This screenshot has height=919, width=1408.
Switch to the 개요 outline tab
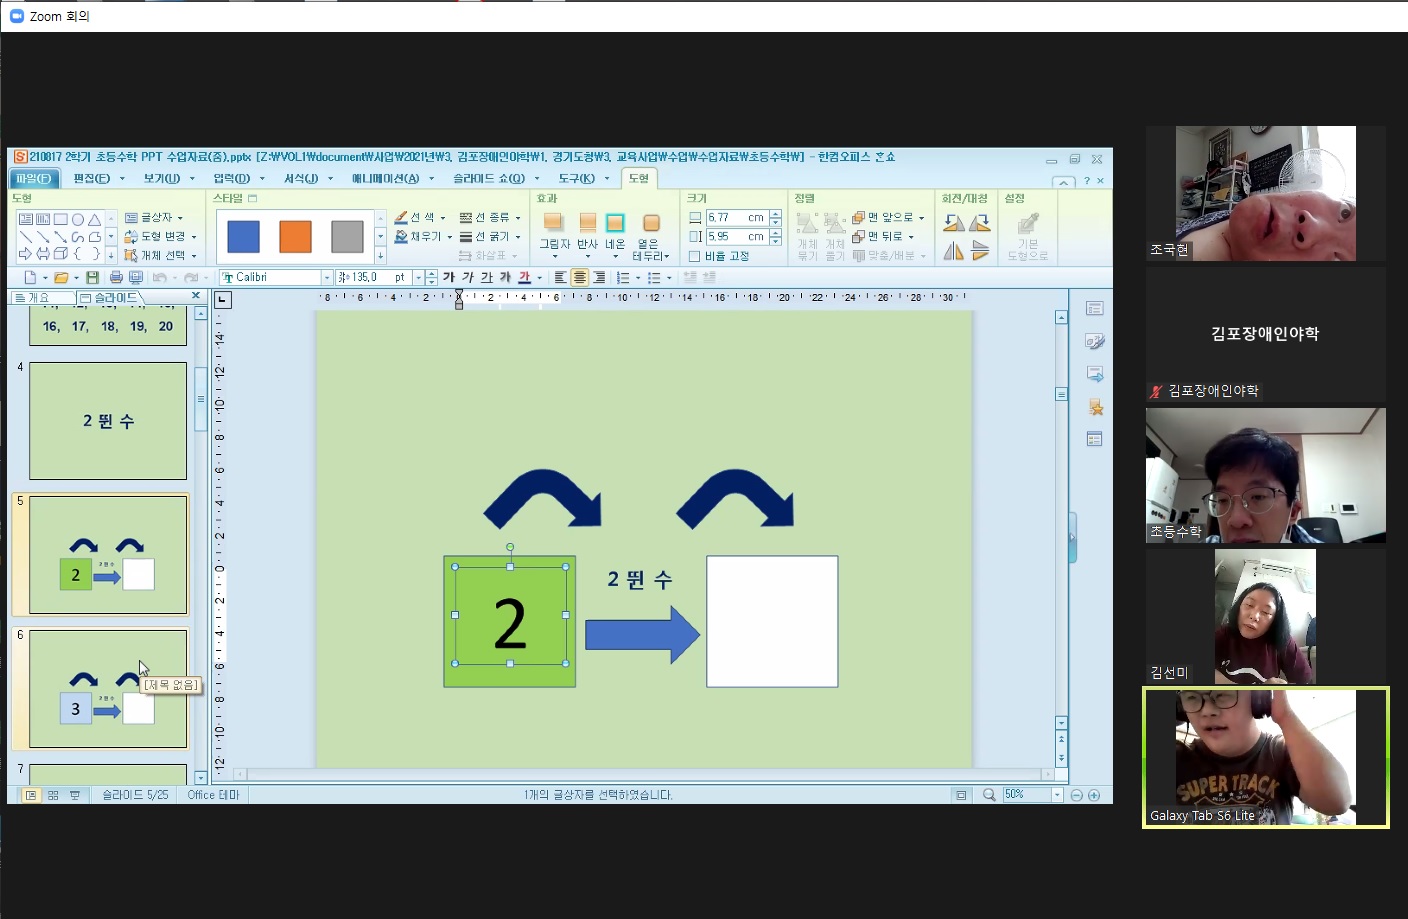coord(40,297)
